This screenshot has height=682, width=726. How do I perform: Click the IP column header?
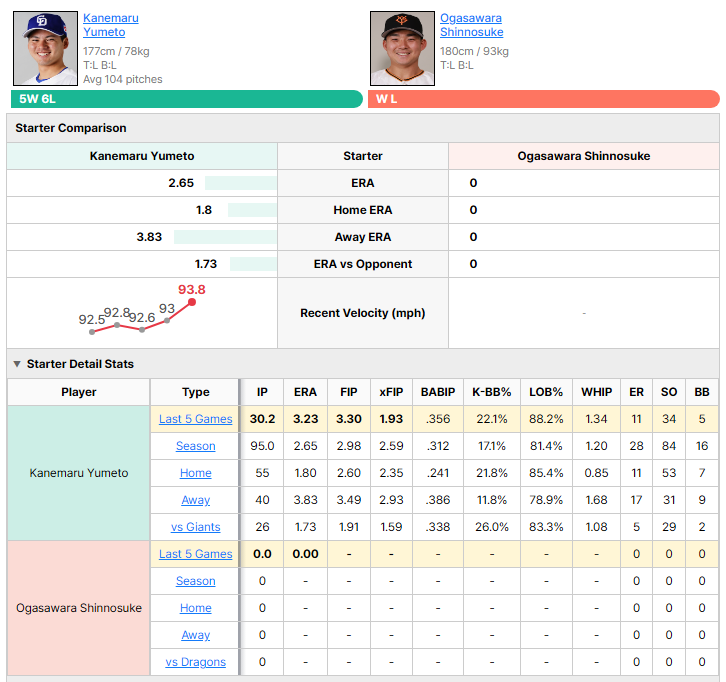tap(262, 392)
